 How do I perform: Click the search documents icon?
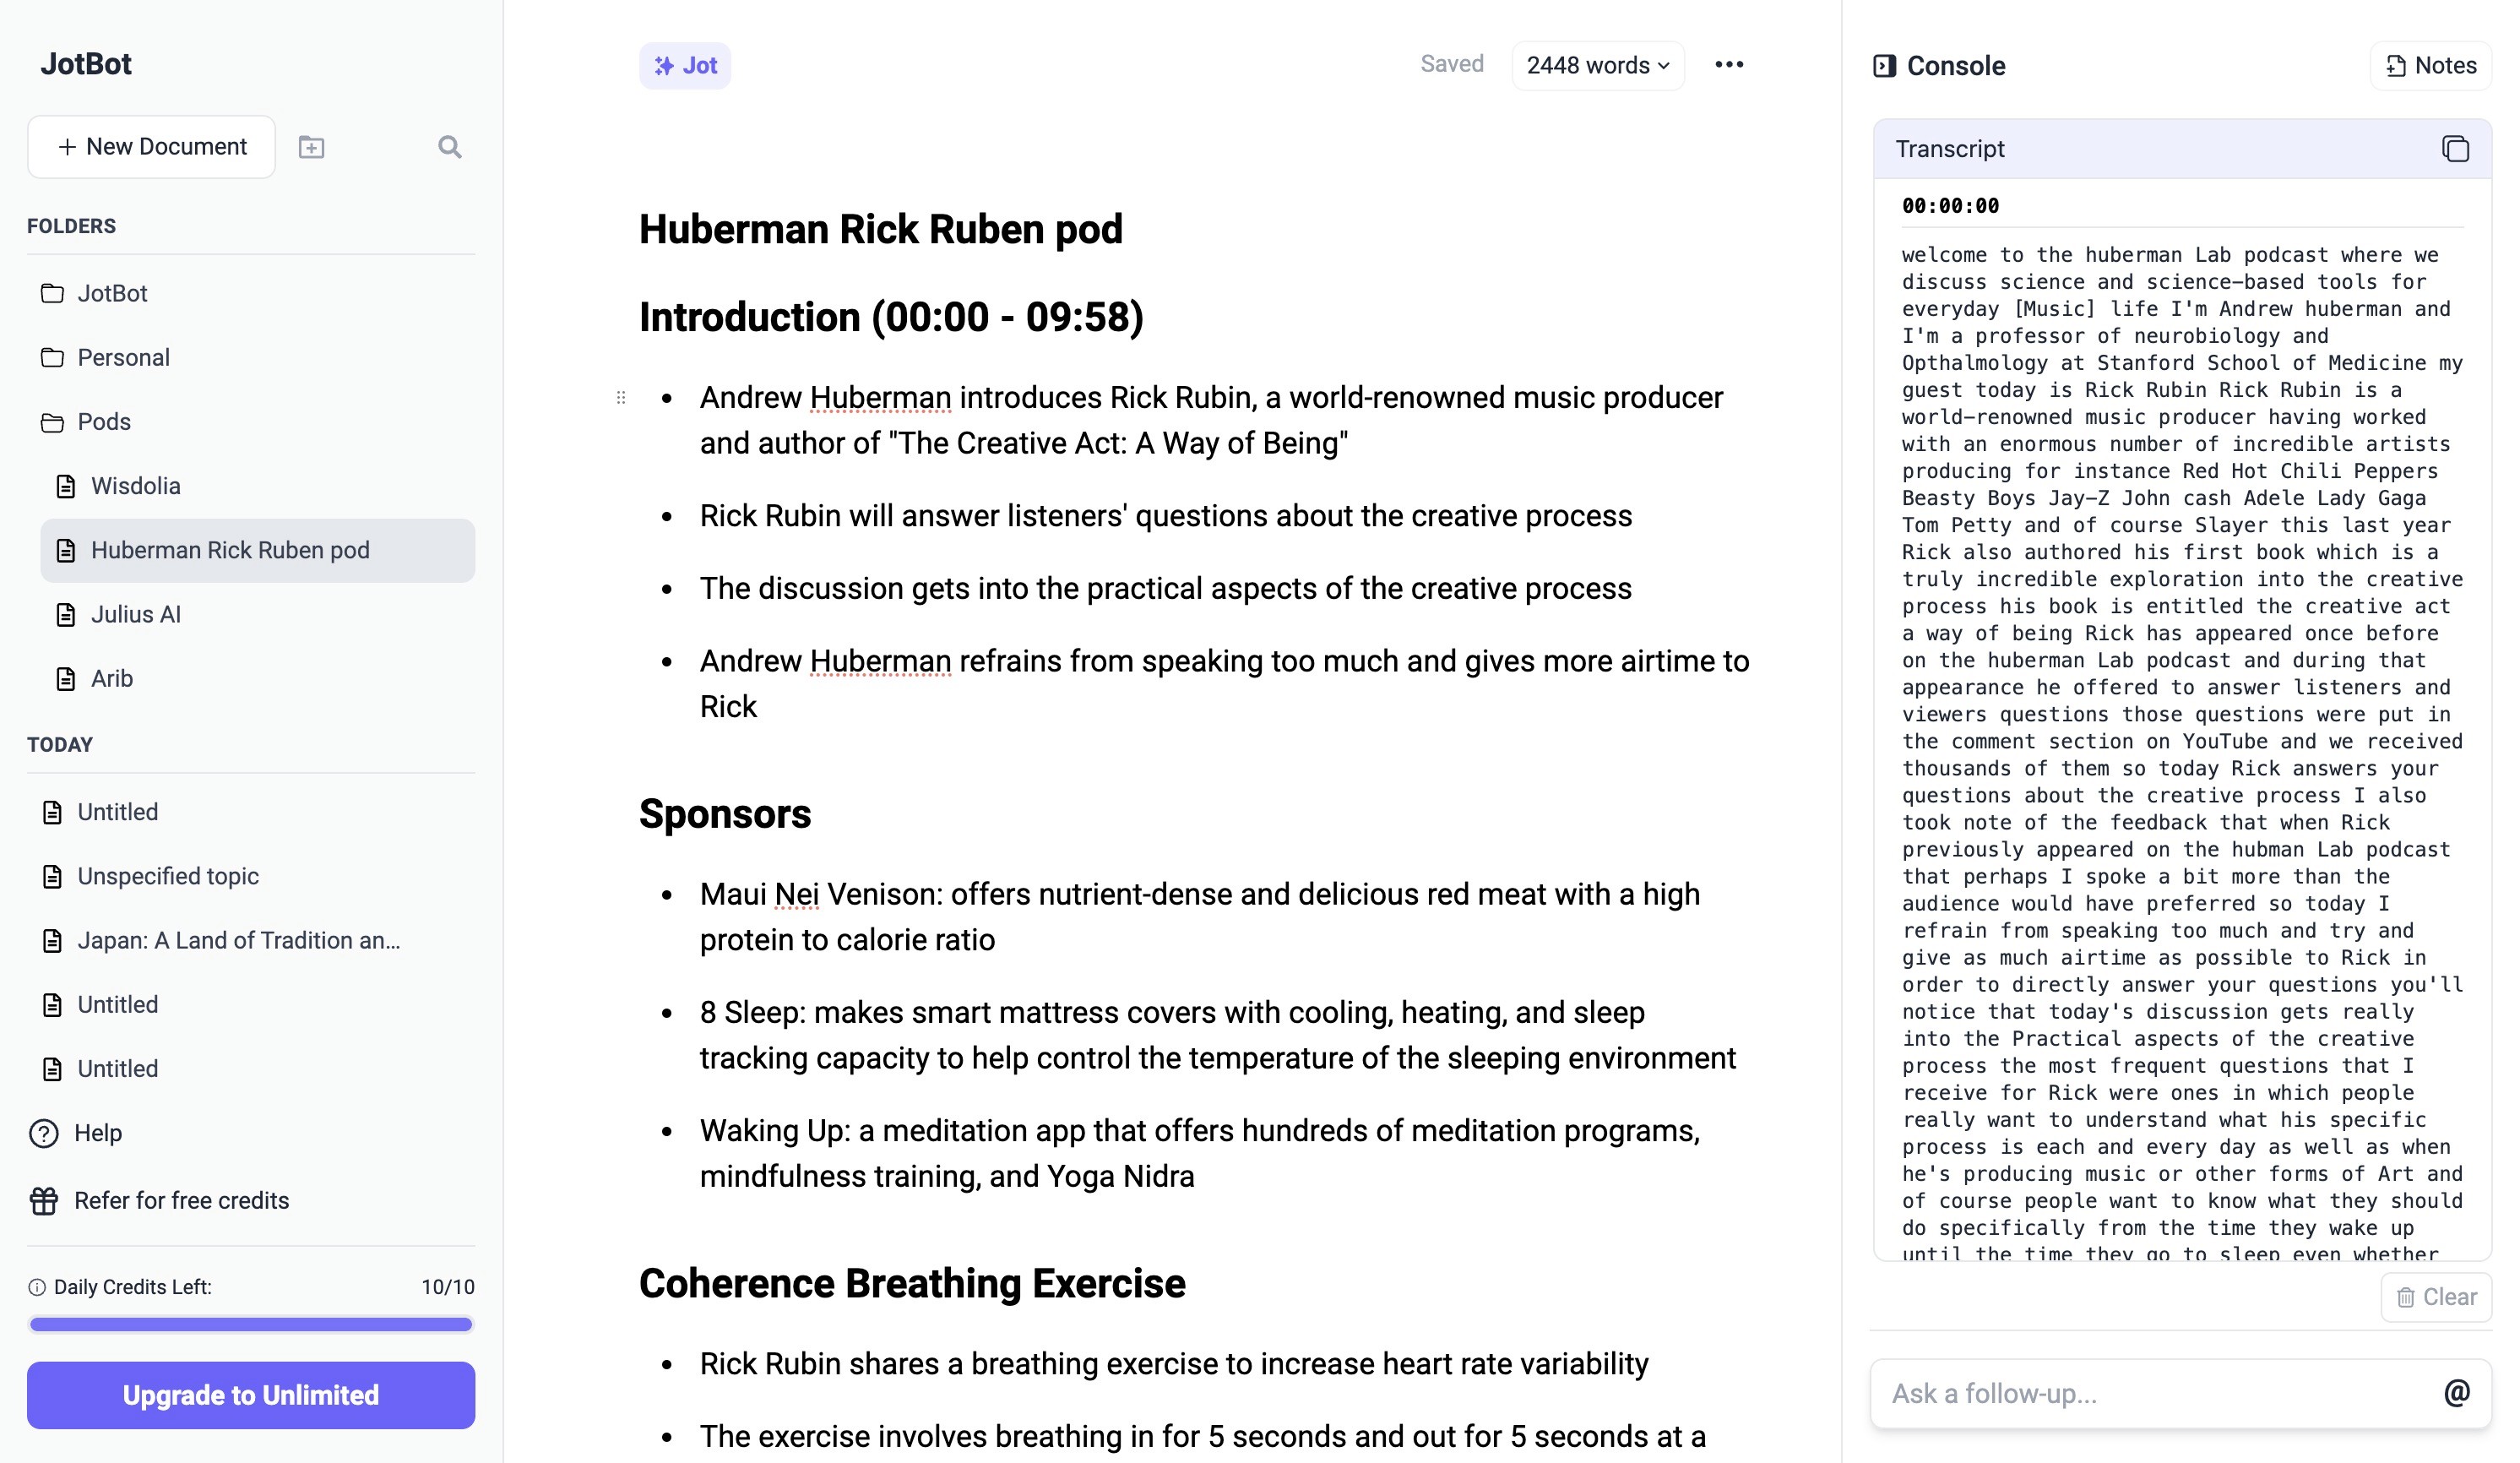(449, 146)
